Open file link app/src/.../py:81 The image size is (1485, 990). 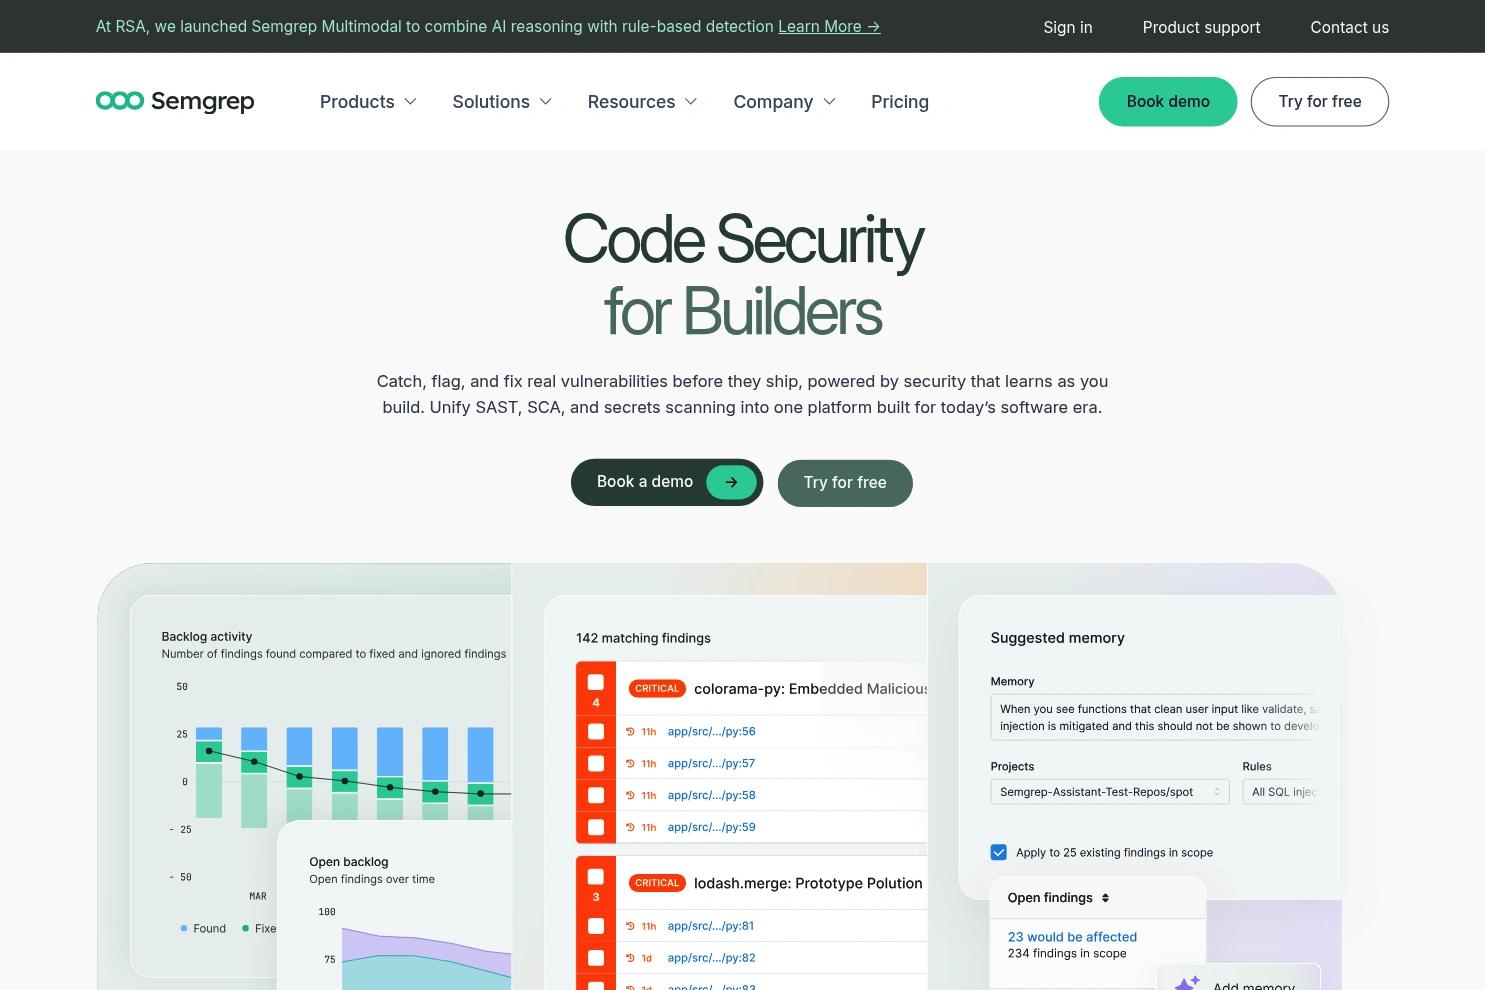[x=711, y=927]
